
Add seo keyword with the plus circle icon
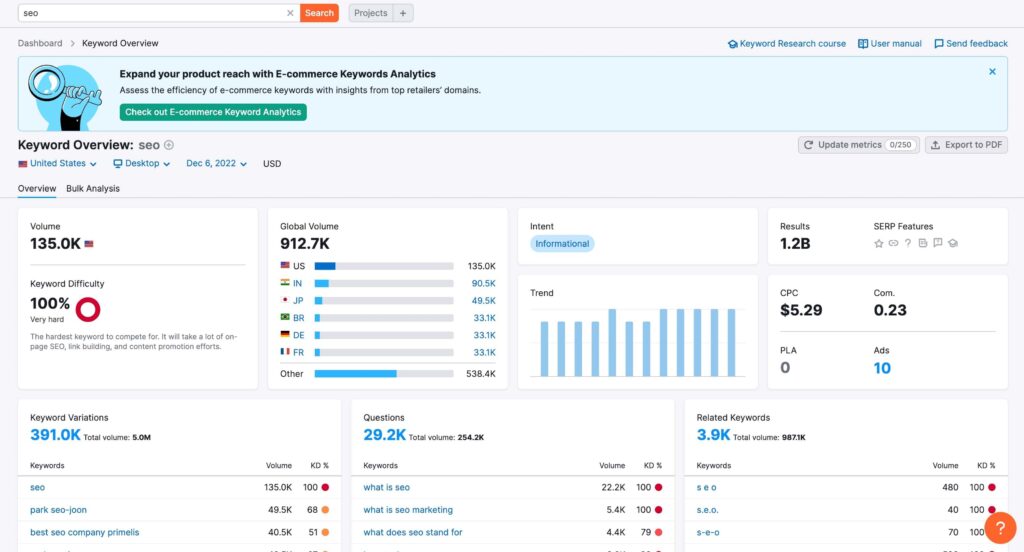click(x=168, y=145)
